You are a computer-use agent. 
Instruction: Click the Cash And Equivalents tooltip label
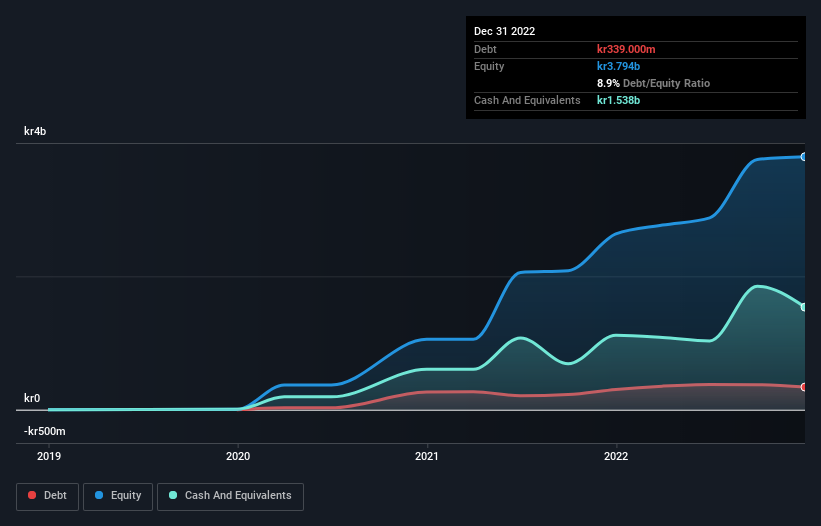(527, 100)
